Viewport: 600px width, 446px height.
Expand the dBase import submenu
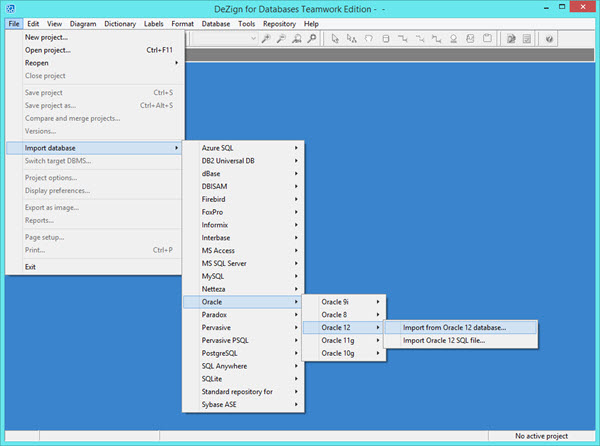[x=243, y=174]
